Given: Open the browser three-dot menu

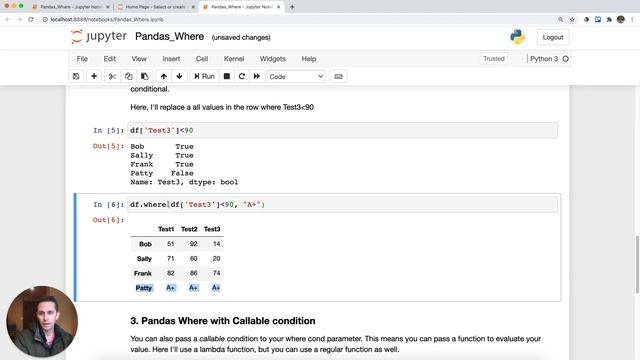Looking at the screenshot, I should [x=632, y=19].
